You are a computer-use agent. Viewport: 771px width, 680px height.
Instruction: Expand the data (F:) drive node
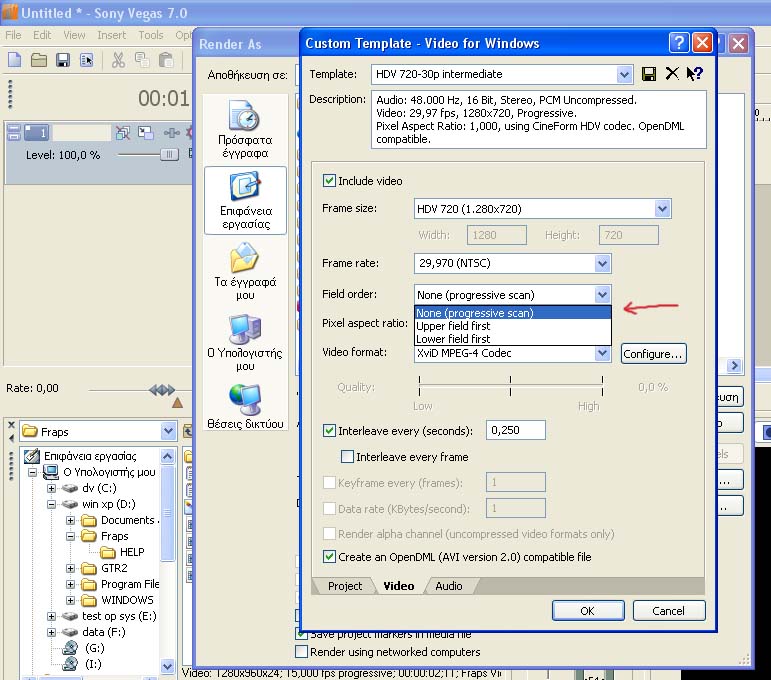(x=51, y=632)
